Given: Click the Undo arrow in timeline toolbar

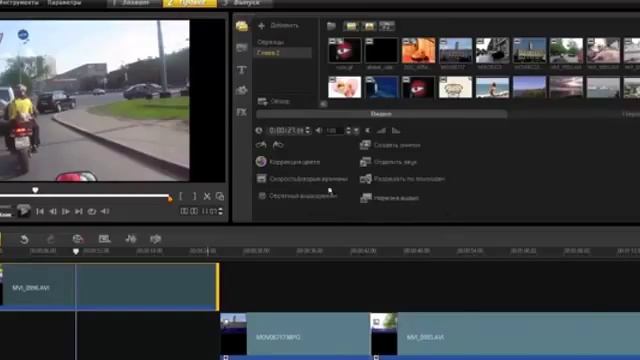Looking at the screenshot, I should [24, 239].
